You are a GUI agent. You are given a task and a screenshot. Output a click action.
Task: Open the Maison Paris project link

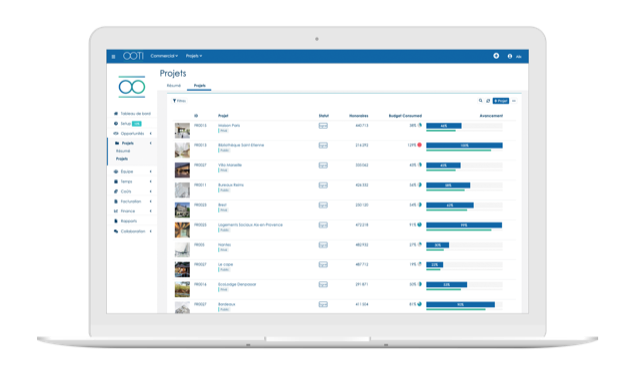click(229, 126)
